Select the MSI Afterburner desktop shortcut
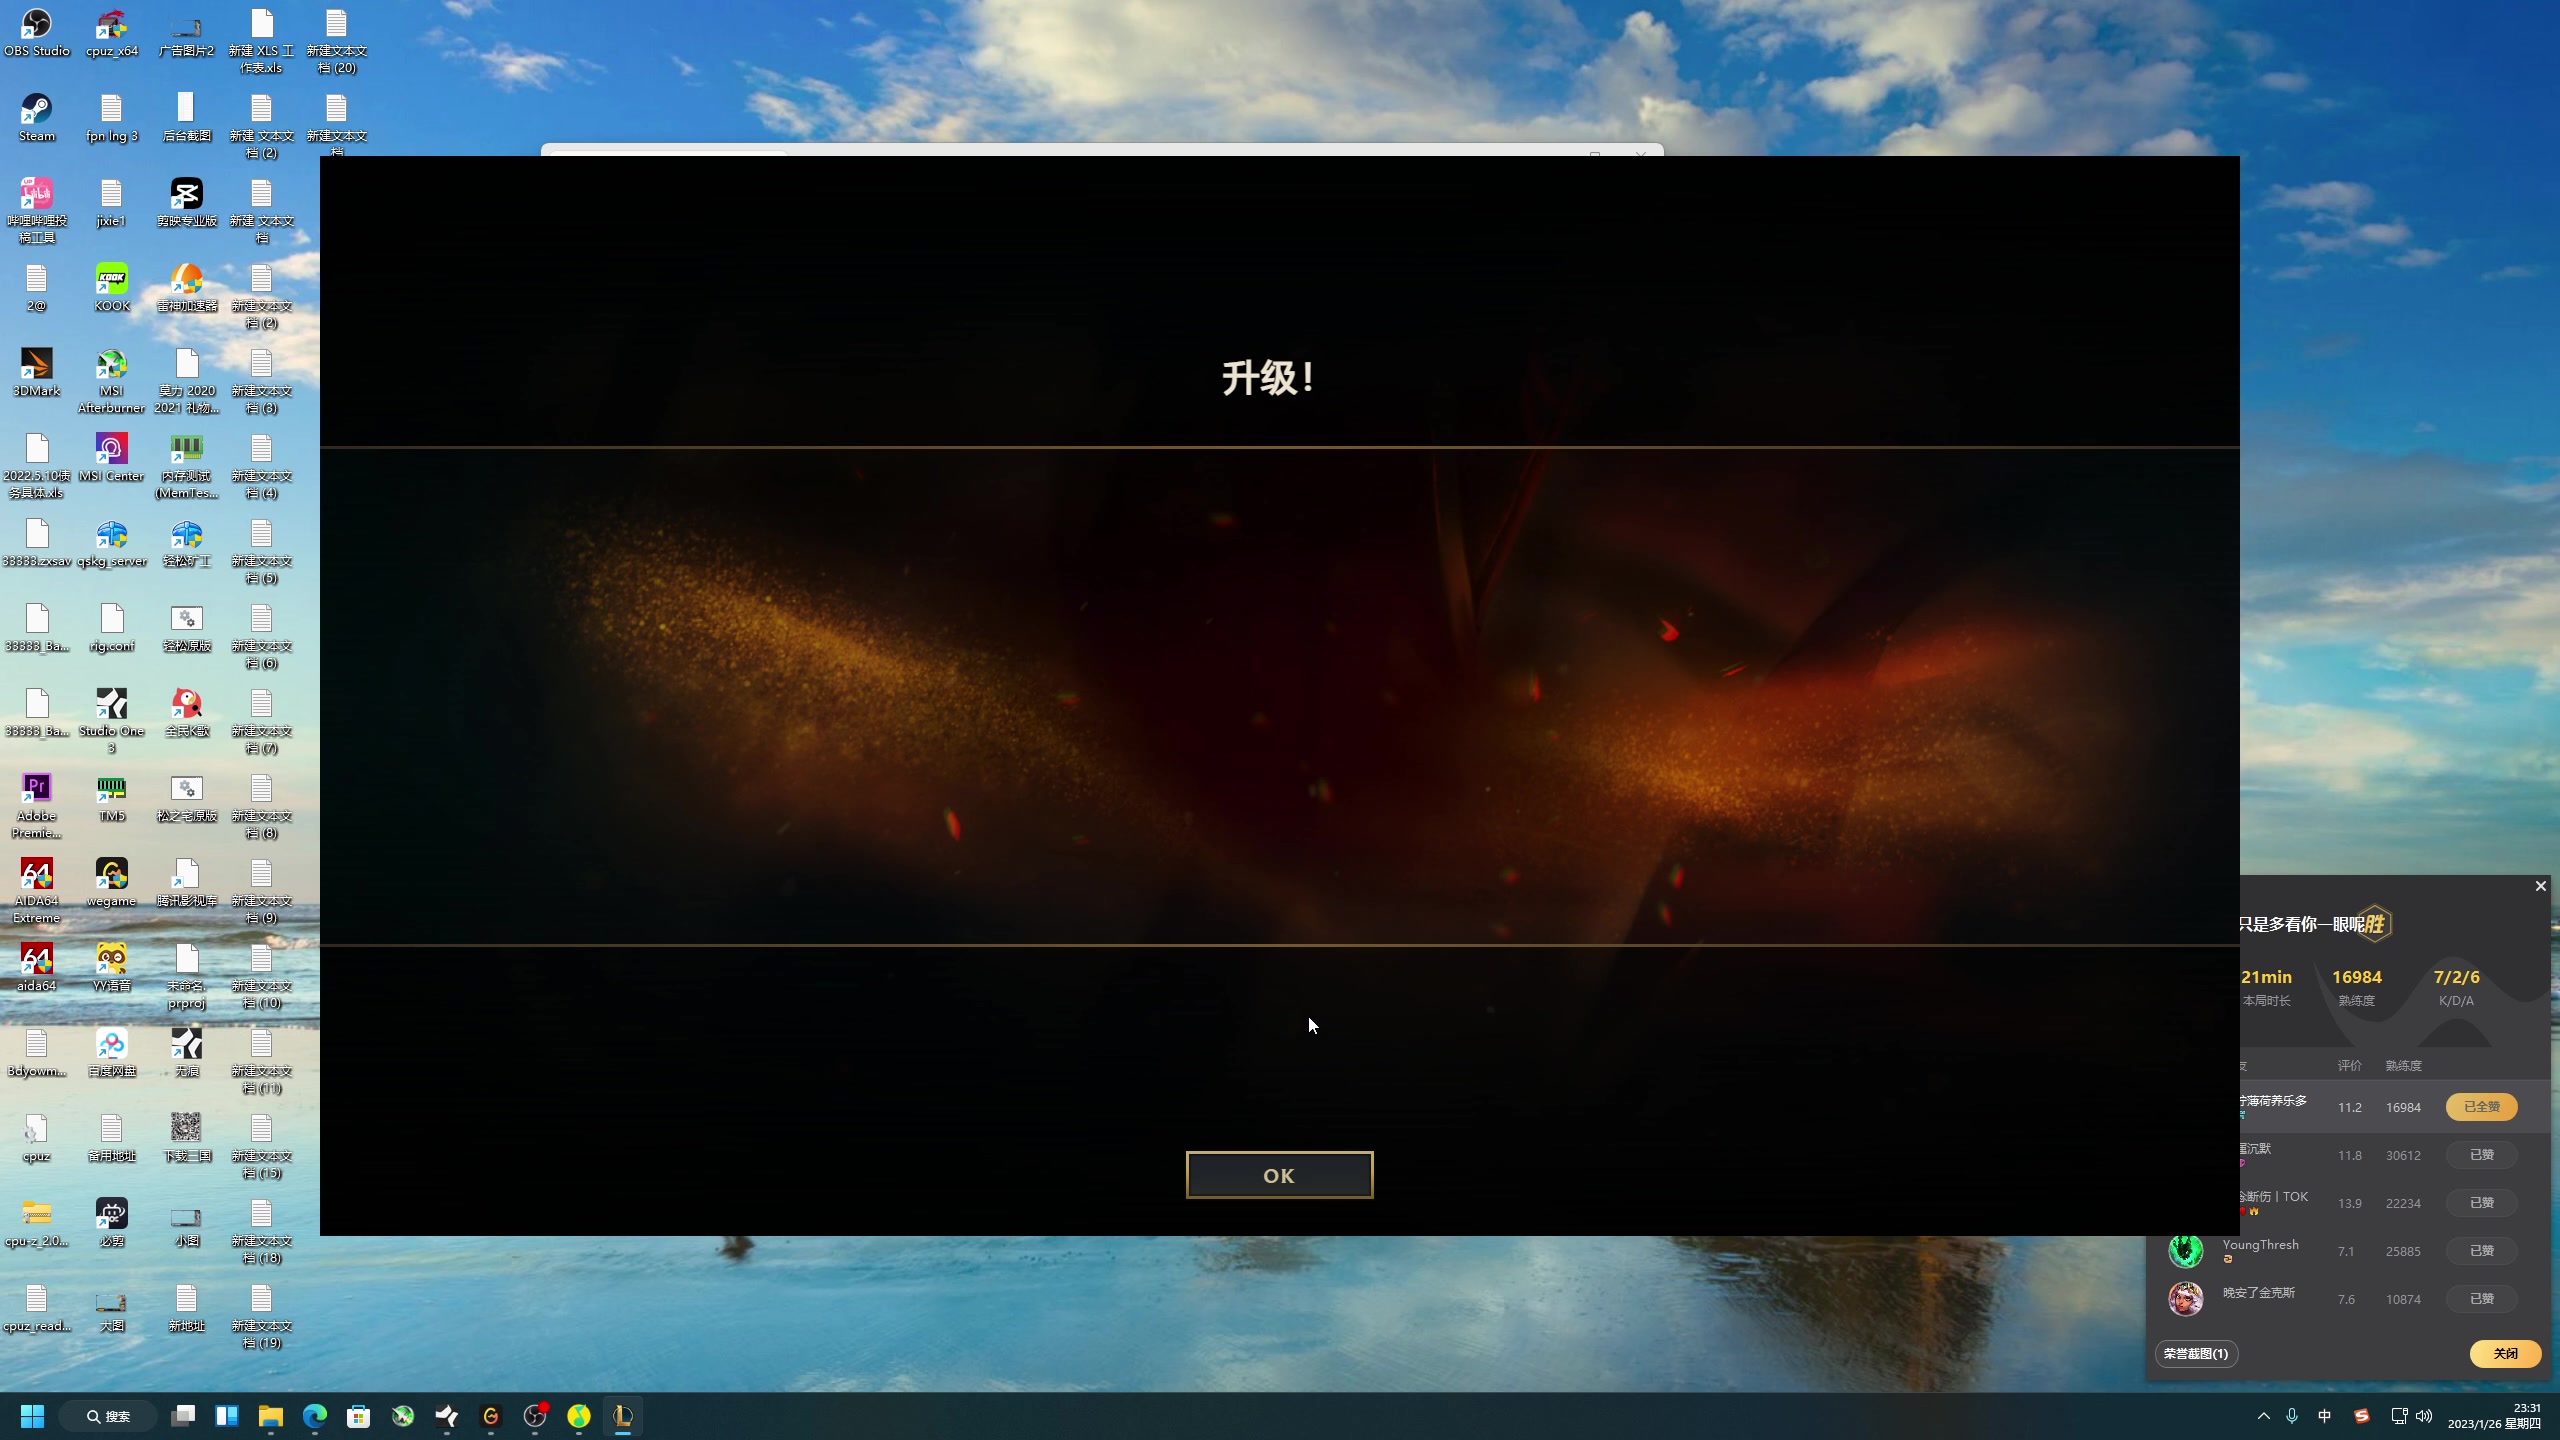 tap(112, 382)
